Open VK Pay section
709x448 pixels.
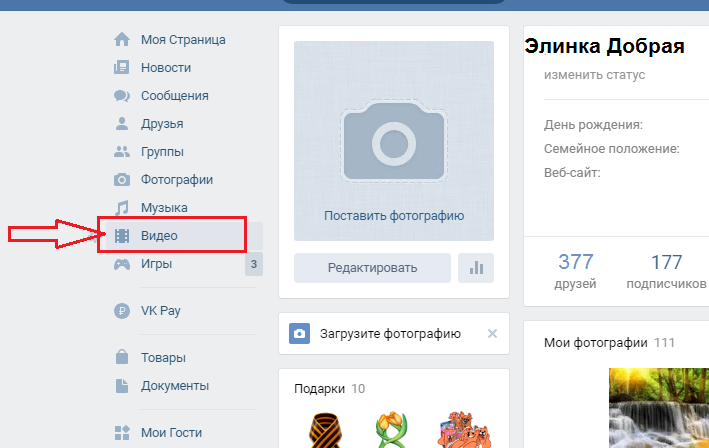point(161,311)
